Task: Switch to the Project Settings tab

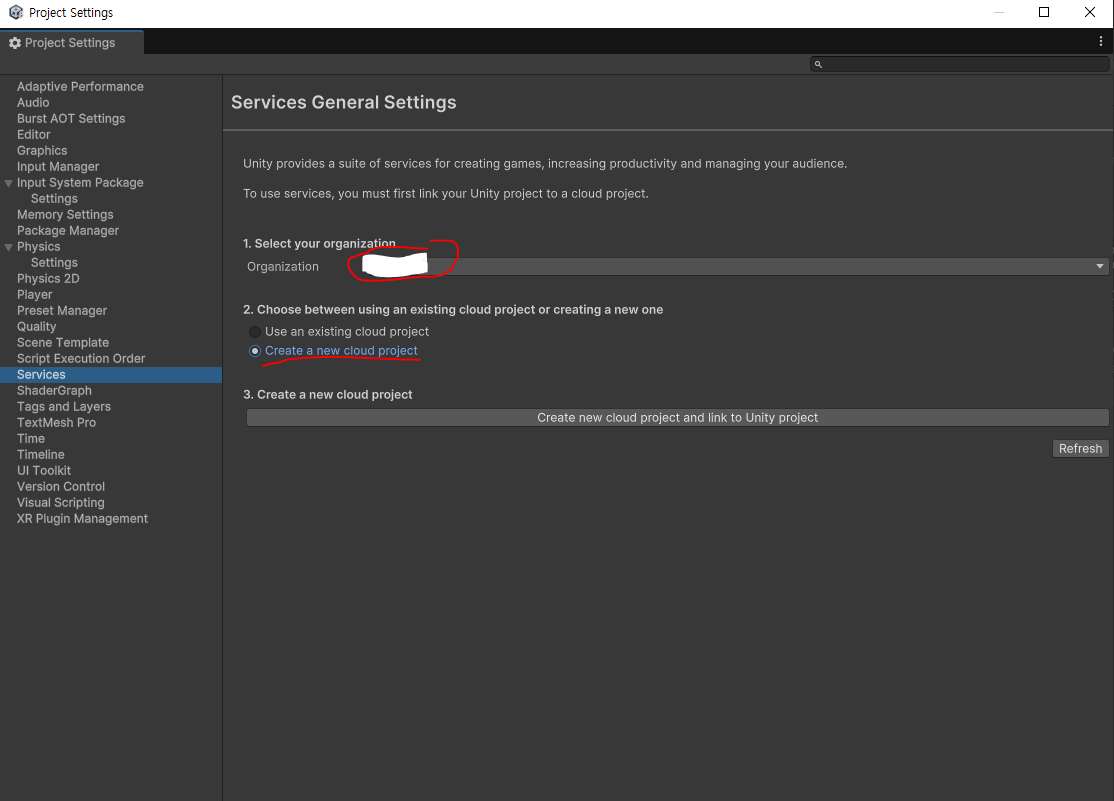Action: [x=71, y=43]
